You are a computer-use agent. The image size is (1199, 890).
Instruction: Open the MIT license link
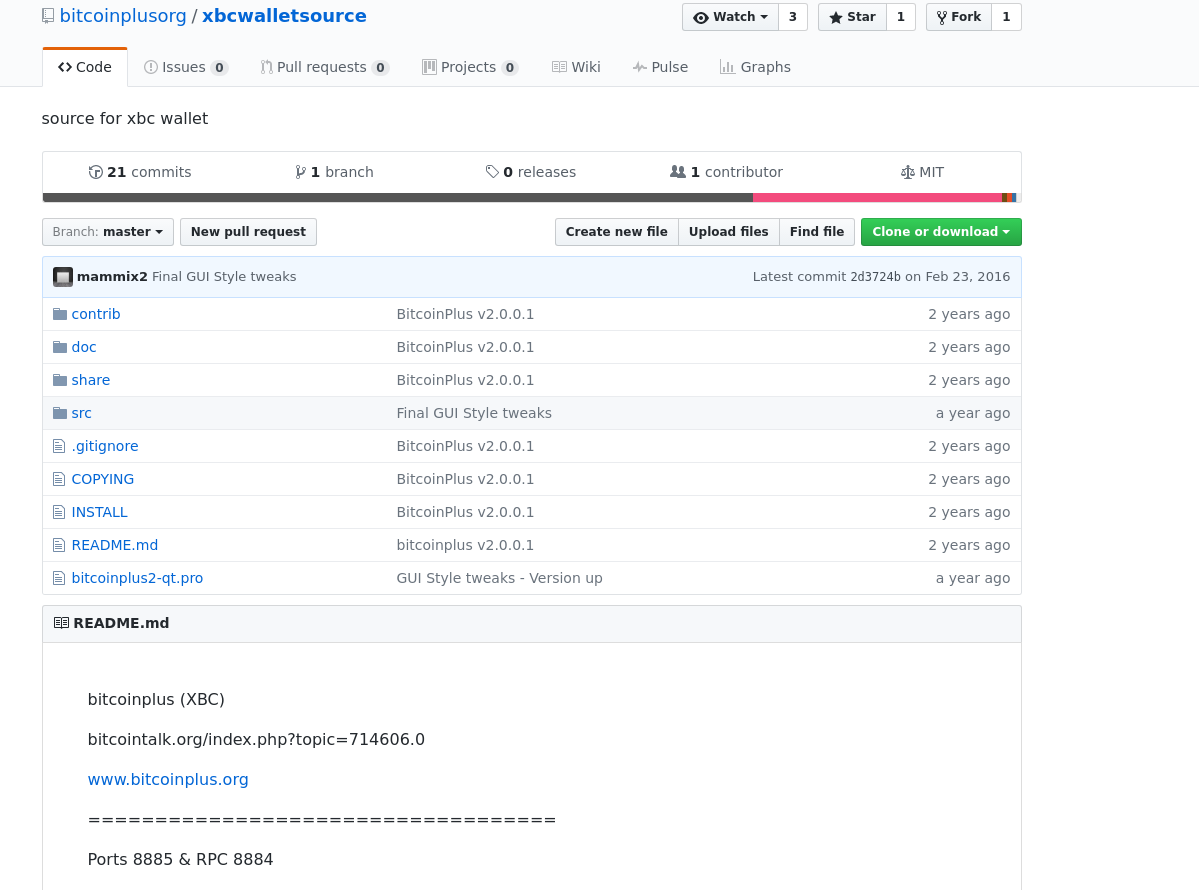click(922, 172)
